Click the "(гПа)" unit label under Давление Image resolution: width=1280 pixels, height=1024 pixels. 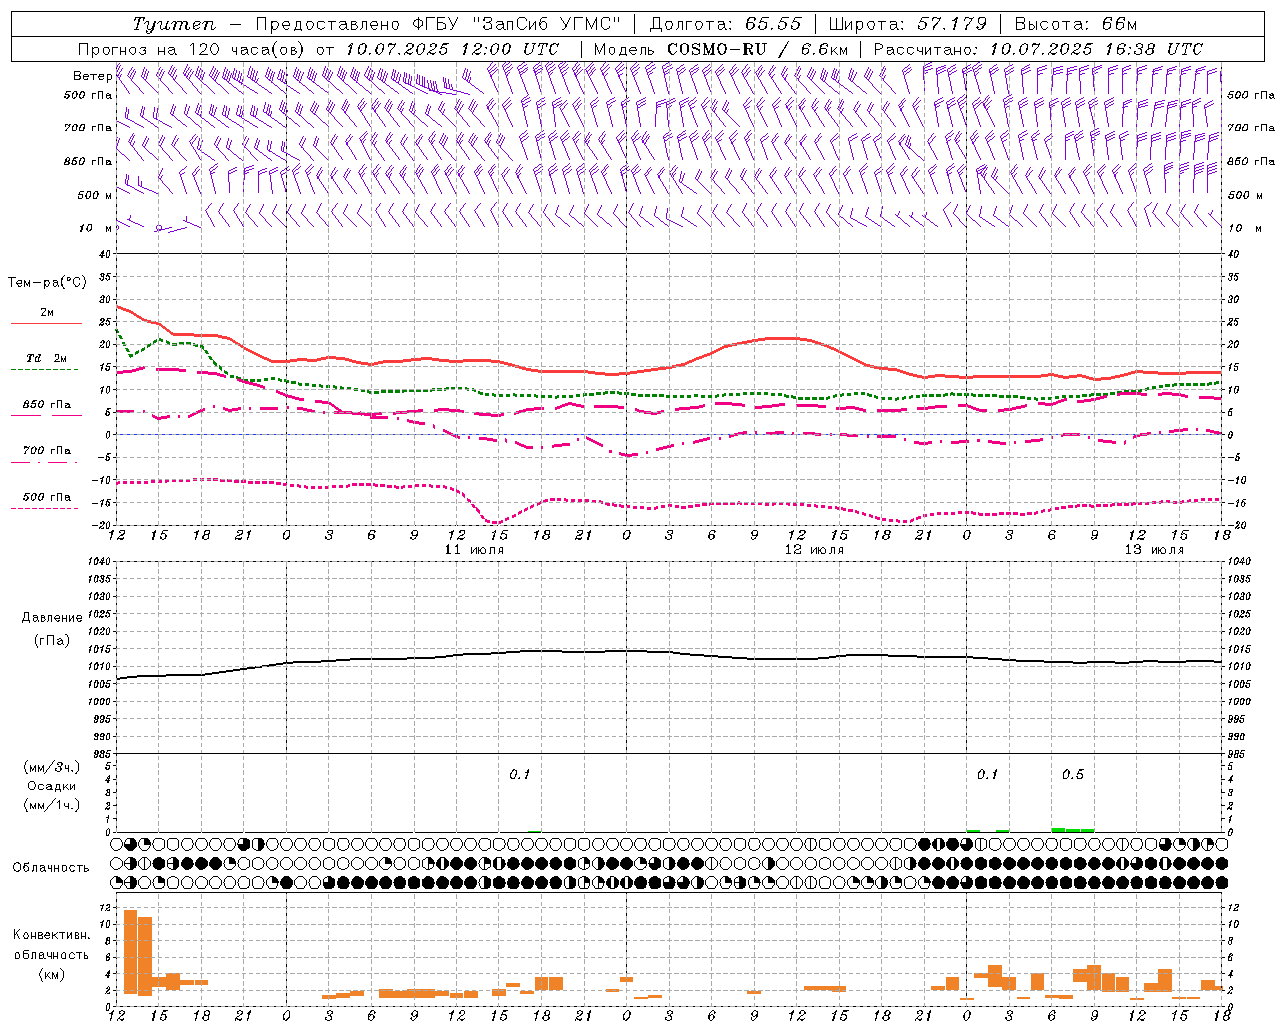click(51, 640)
